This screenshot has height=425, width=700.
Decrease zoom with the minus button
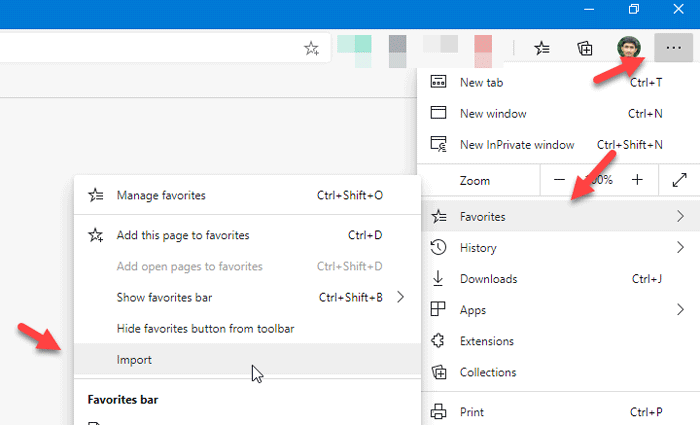559,180
